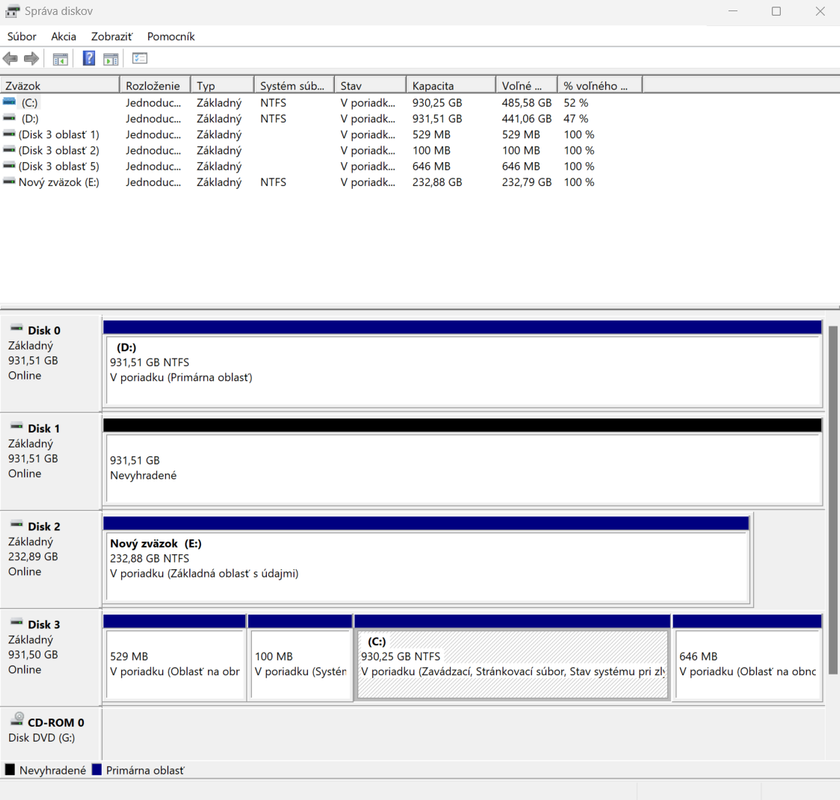Close the Správa diskov window
The height and width of the screenshot is (800, 840).
click(820, 11)
